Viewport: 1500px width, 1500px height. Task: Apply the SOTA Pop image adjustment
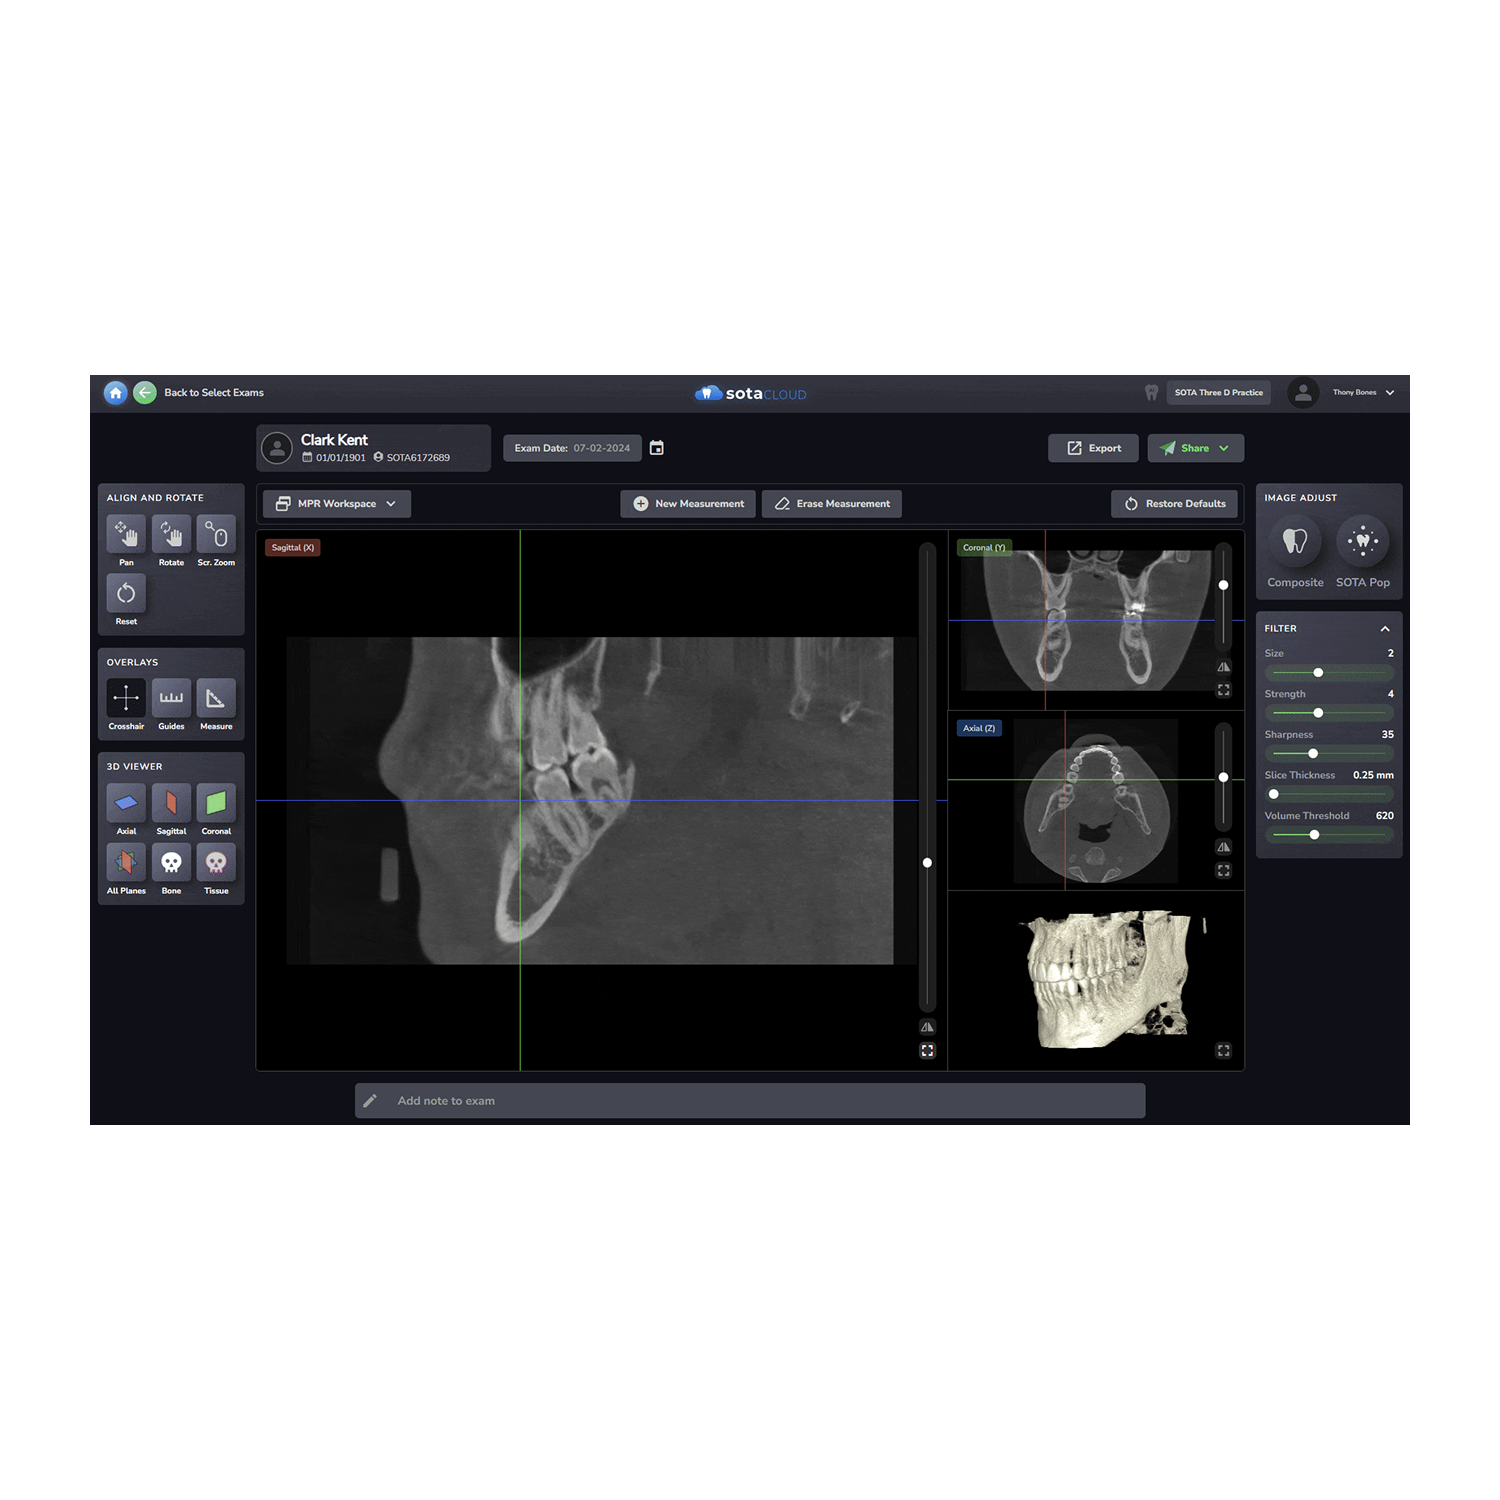coord(1363,541)
